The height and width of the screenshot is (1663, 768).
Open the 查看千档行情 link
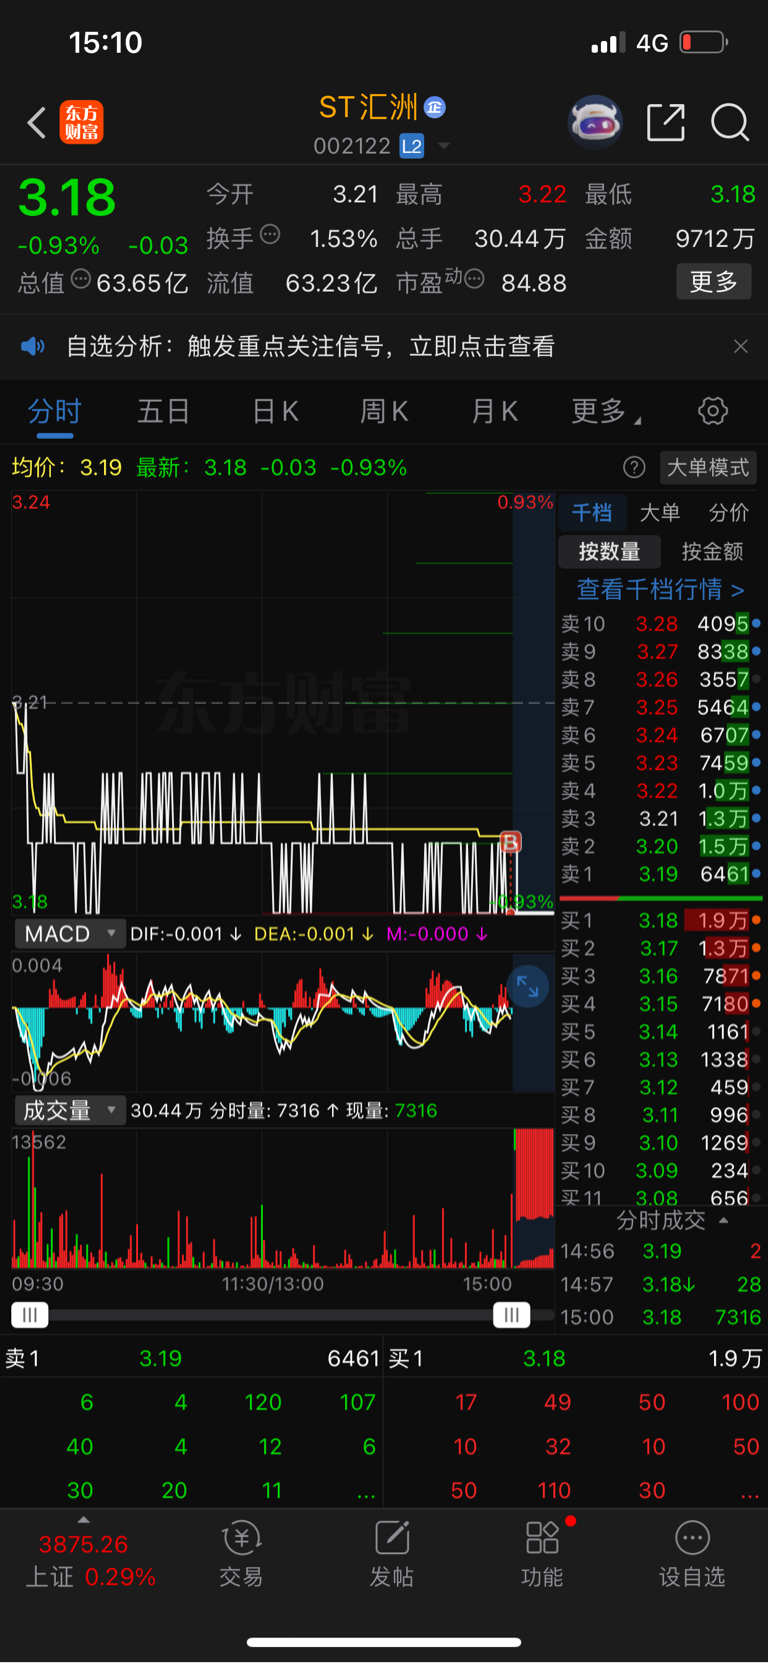[660, 589]
